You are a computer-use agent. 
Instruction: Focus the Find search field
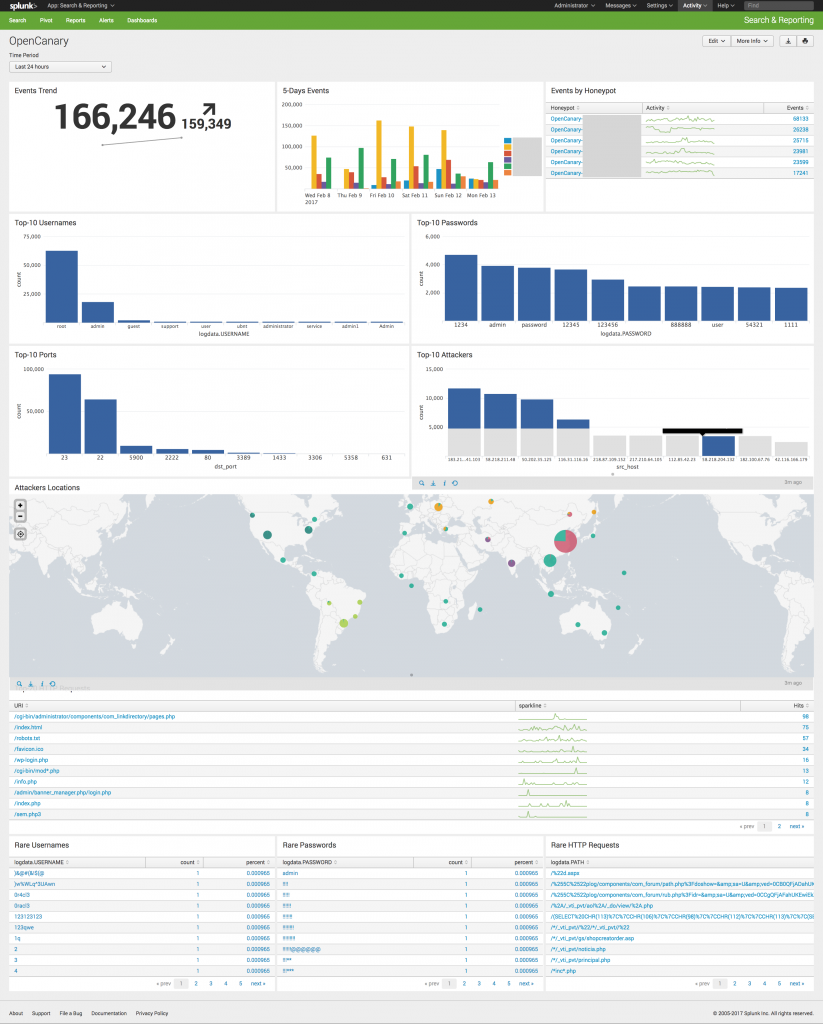(x=779, y=6)
